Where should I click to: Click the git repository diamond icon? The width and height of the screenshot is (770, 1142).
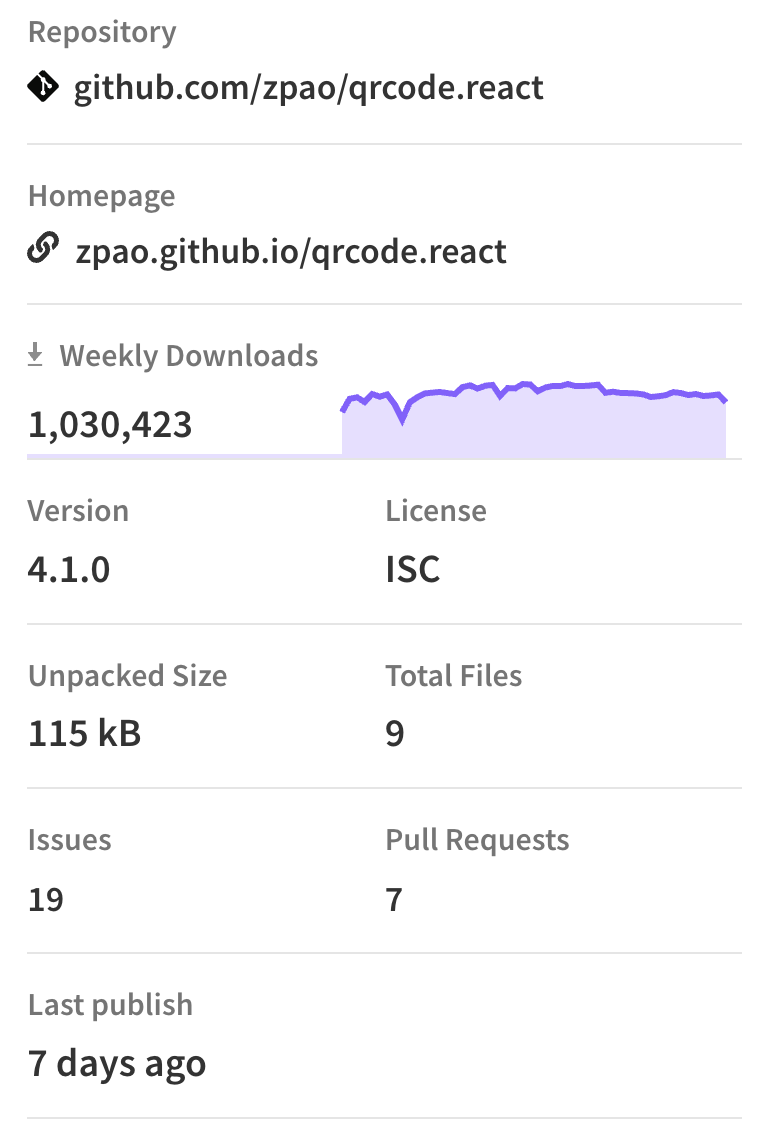[43, 87]
